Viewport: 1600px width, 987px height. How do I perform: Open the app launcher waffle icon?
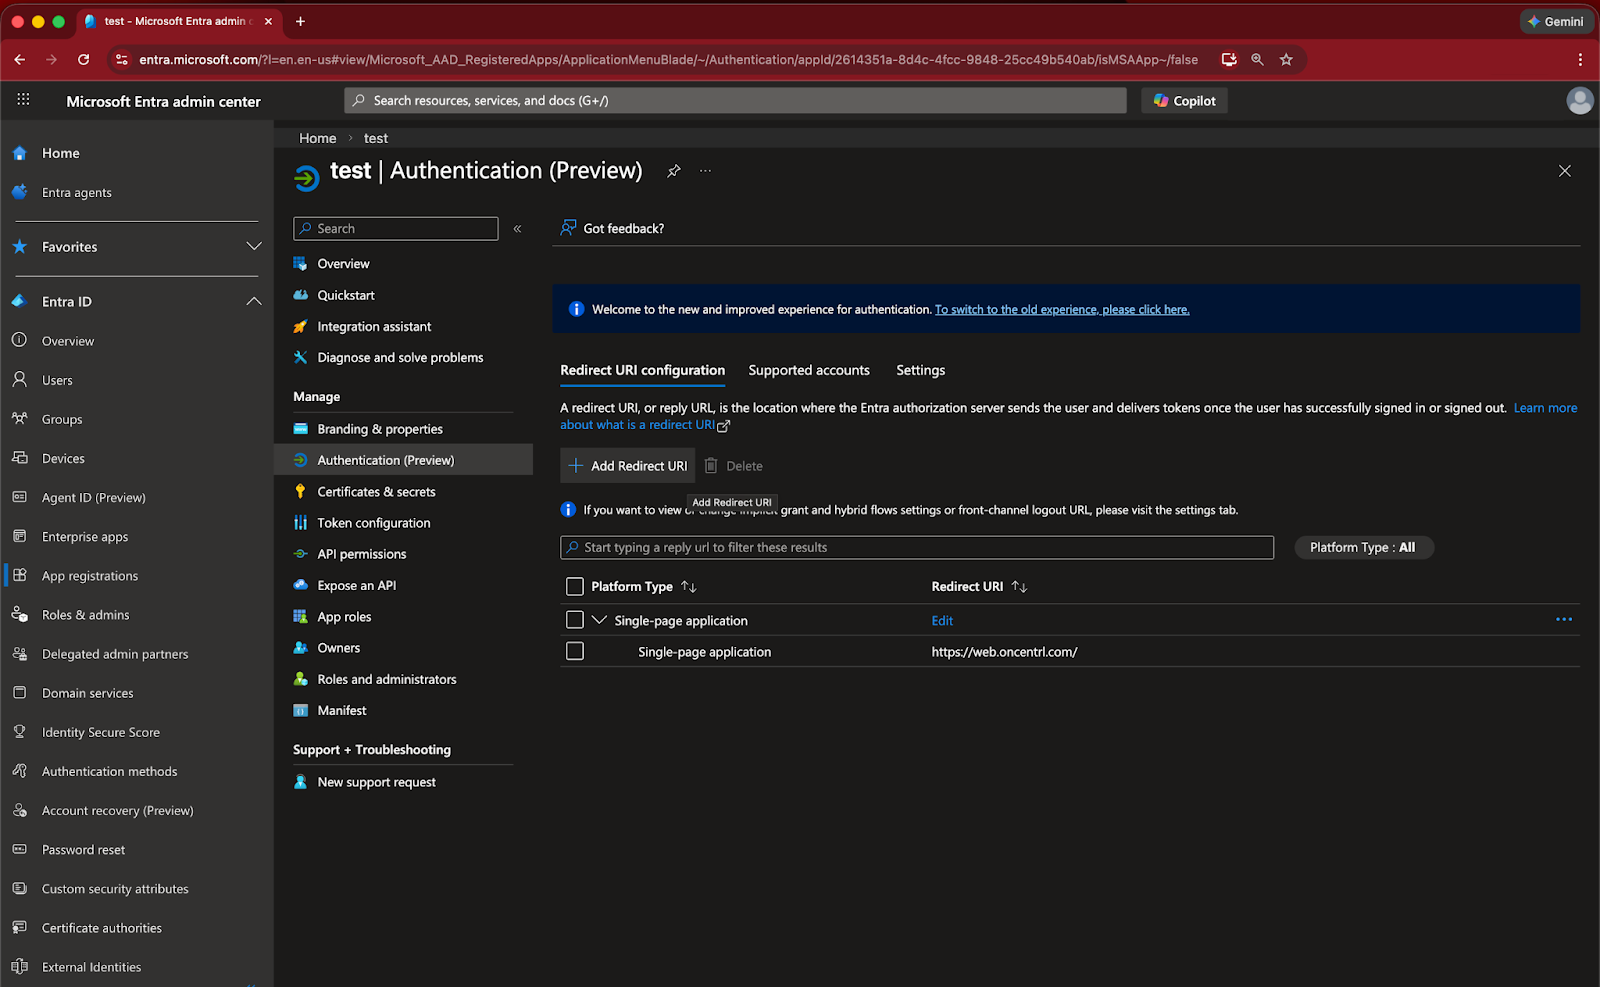tap(23, 100)
